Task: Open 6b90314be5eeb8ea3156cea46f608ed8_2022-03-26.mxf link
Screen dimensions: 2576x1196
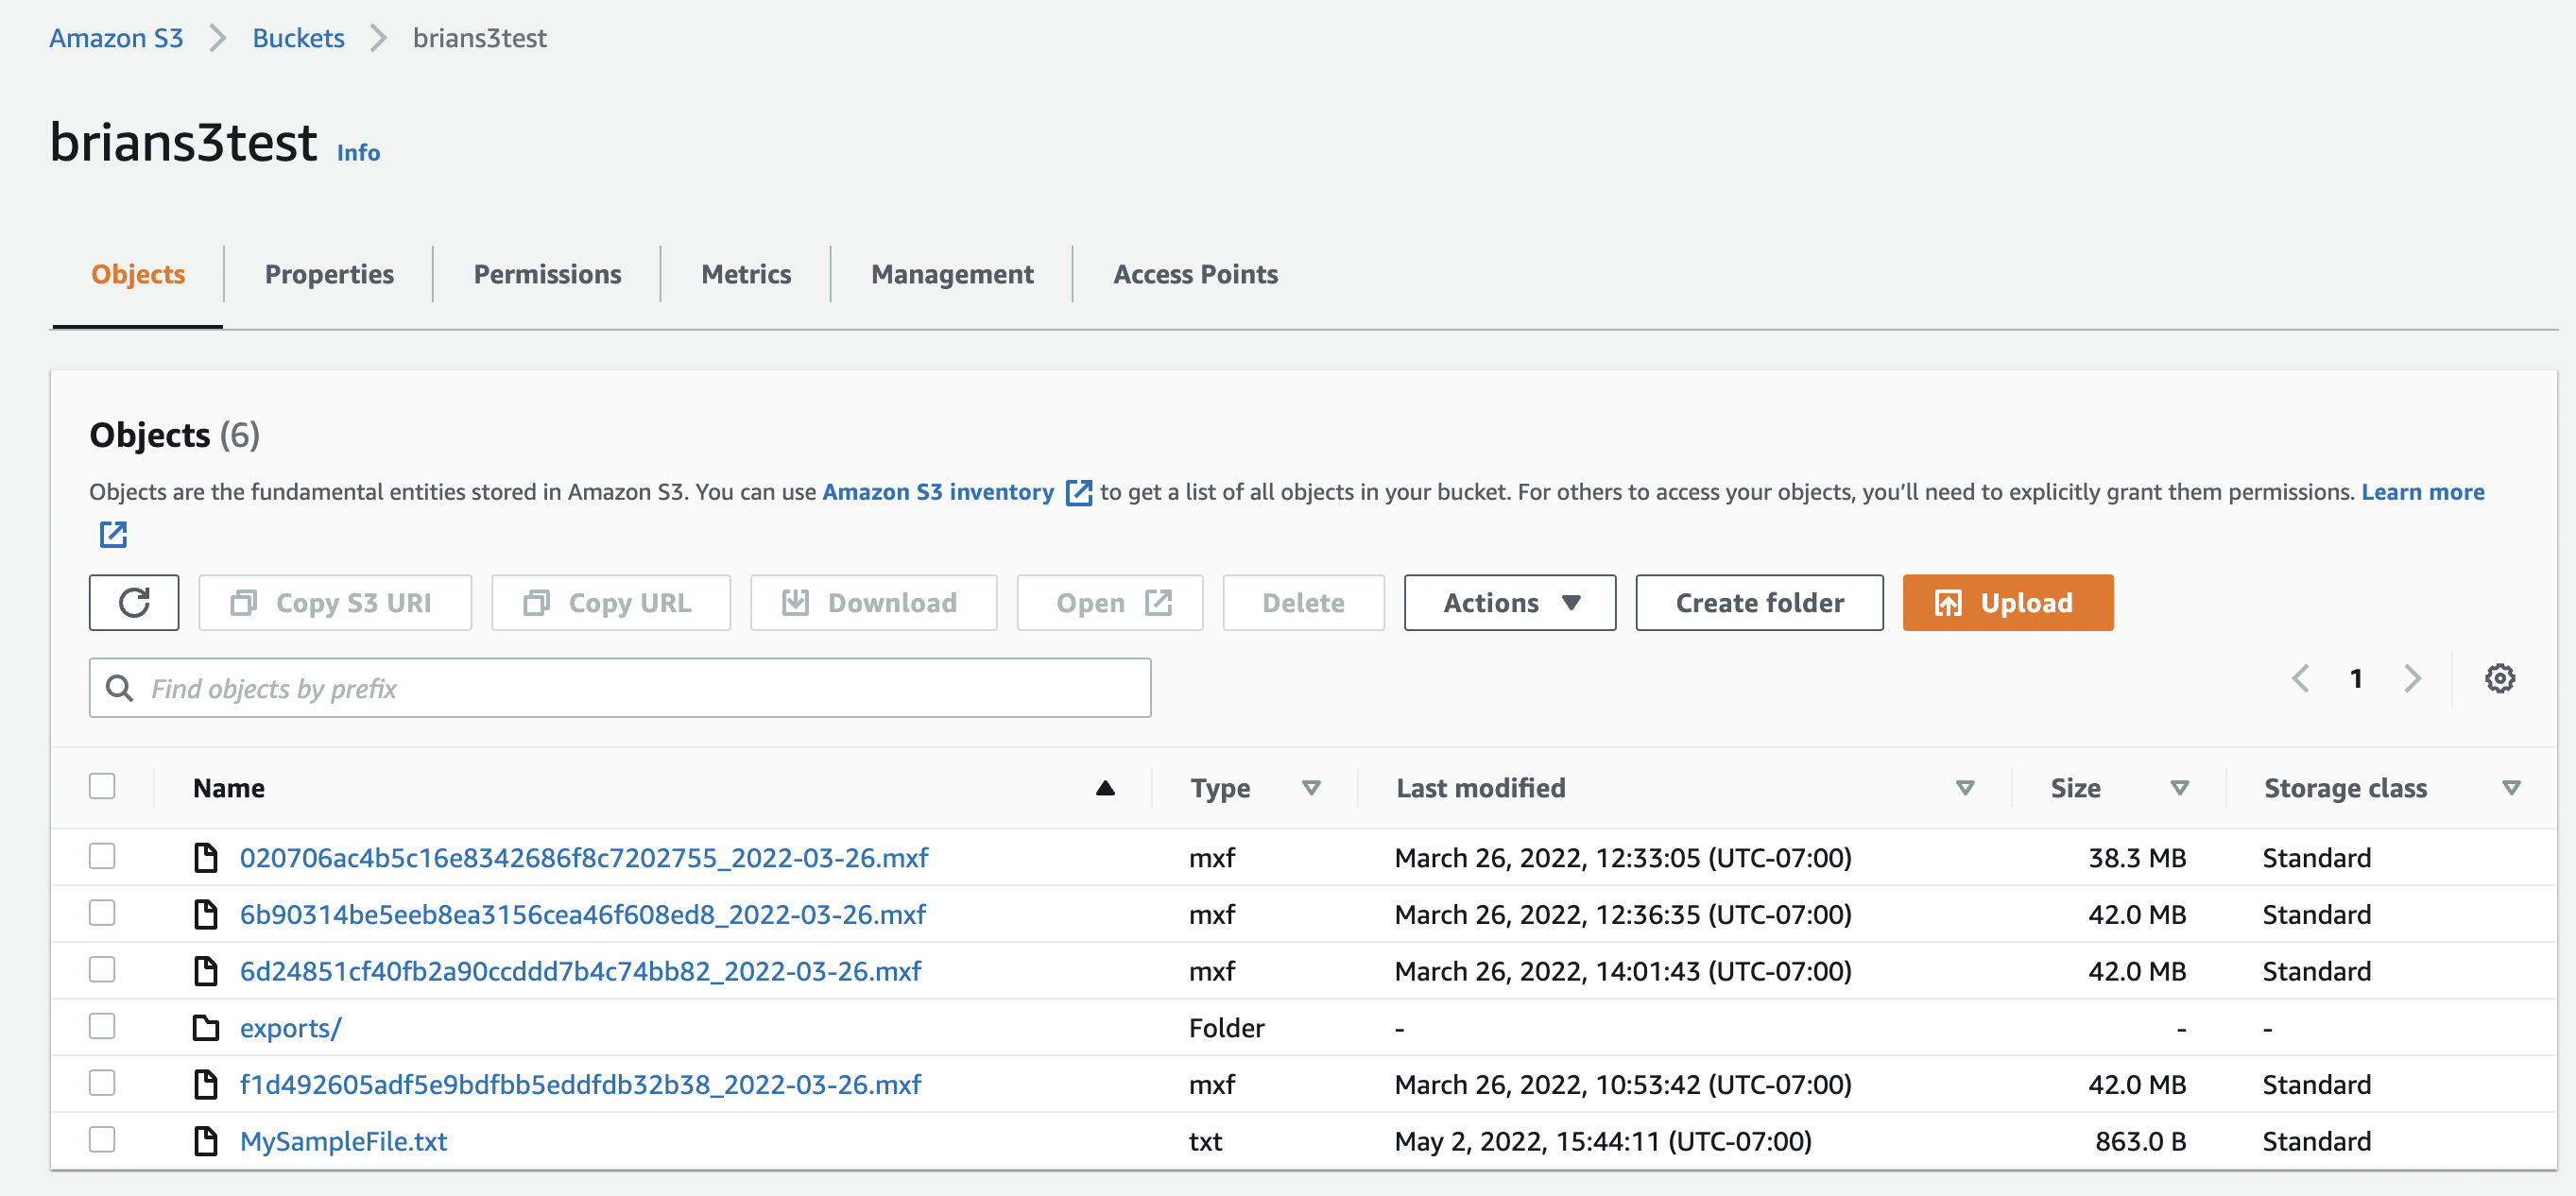Action: coord(583,914)
